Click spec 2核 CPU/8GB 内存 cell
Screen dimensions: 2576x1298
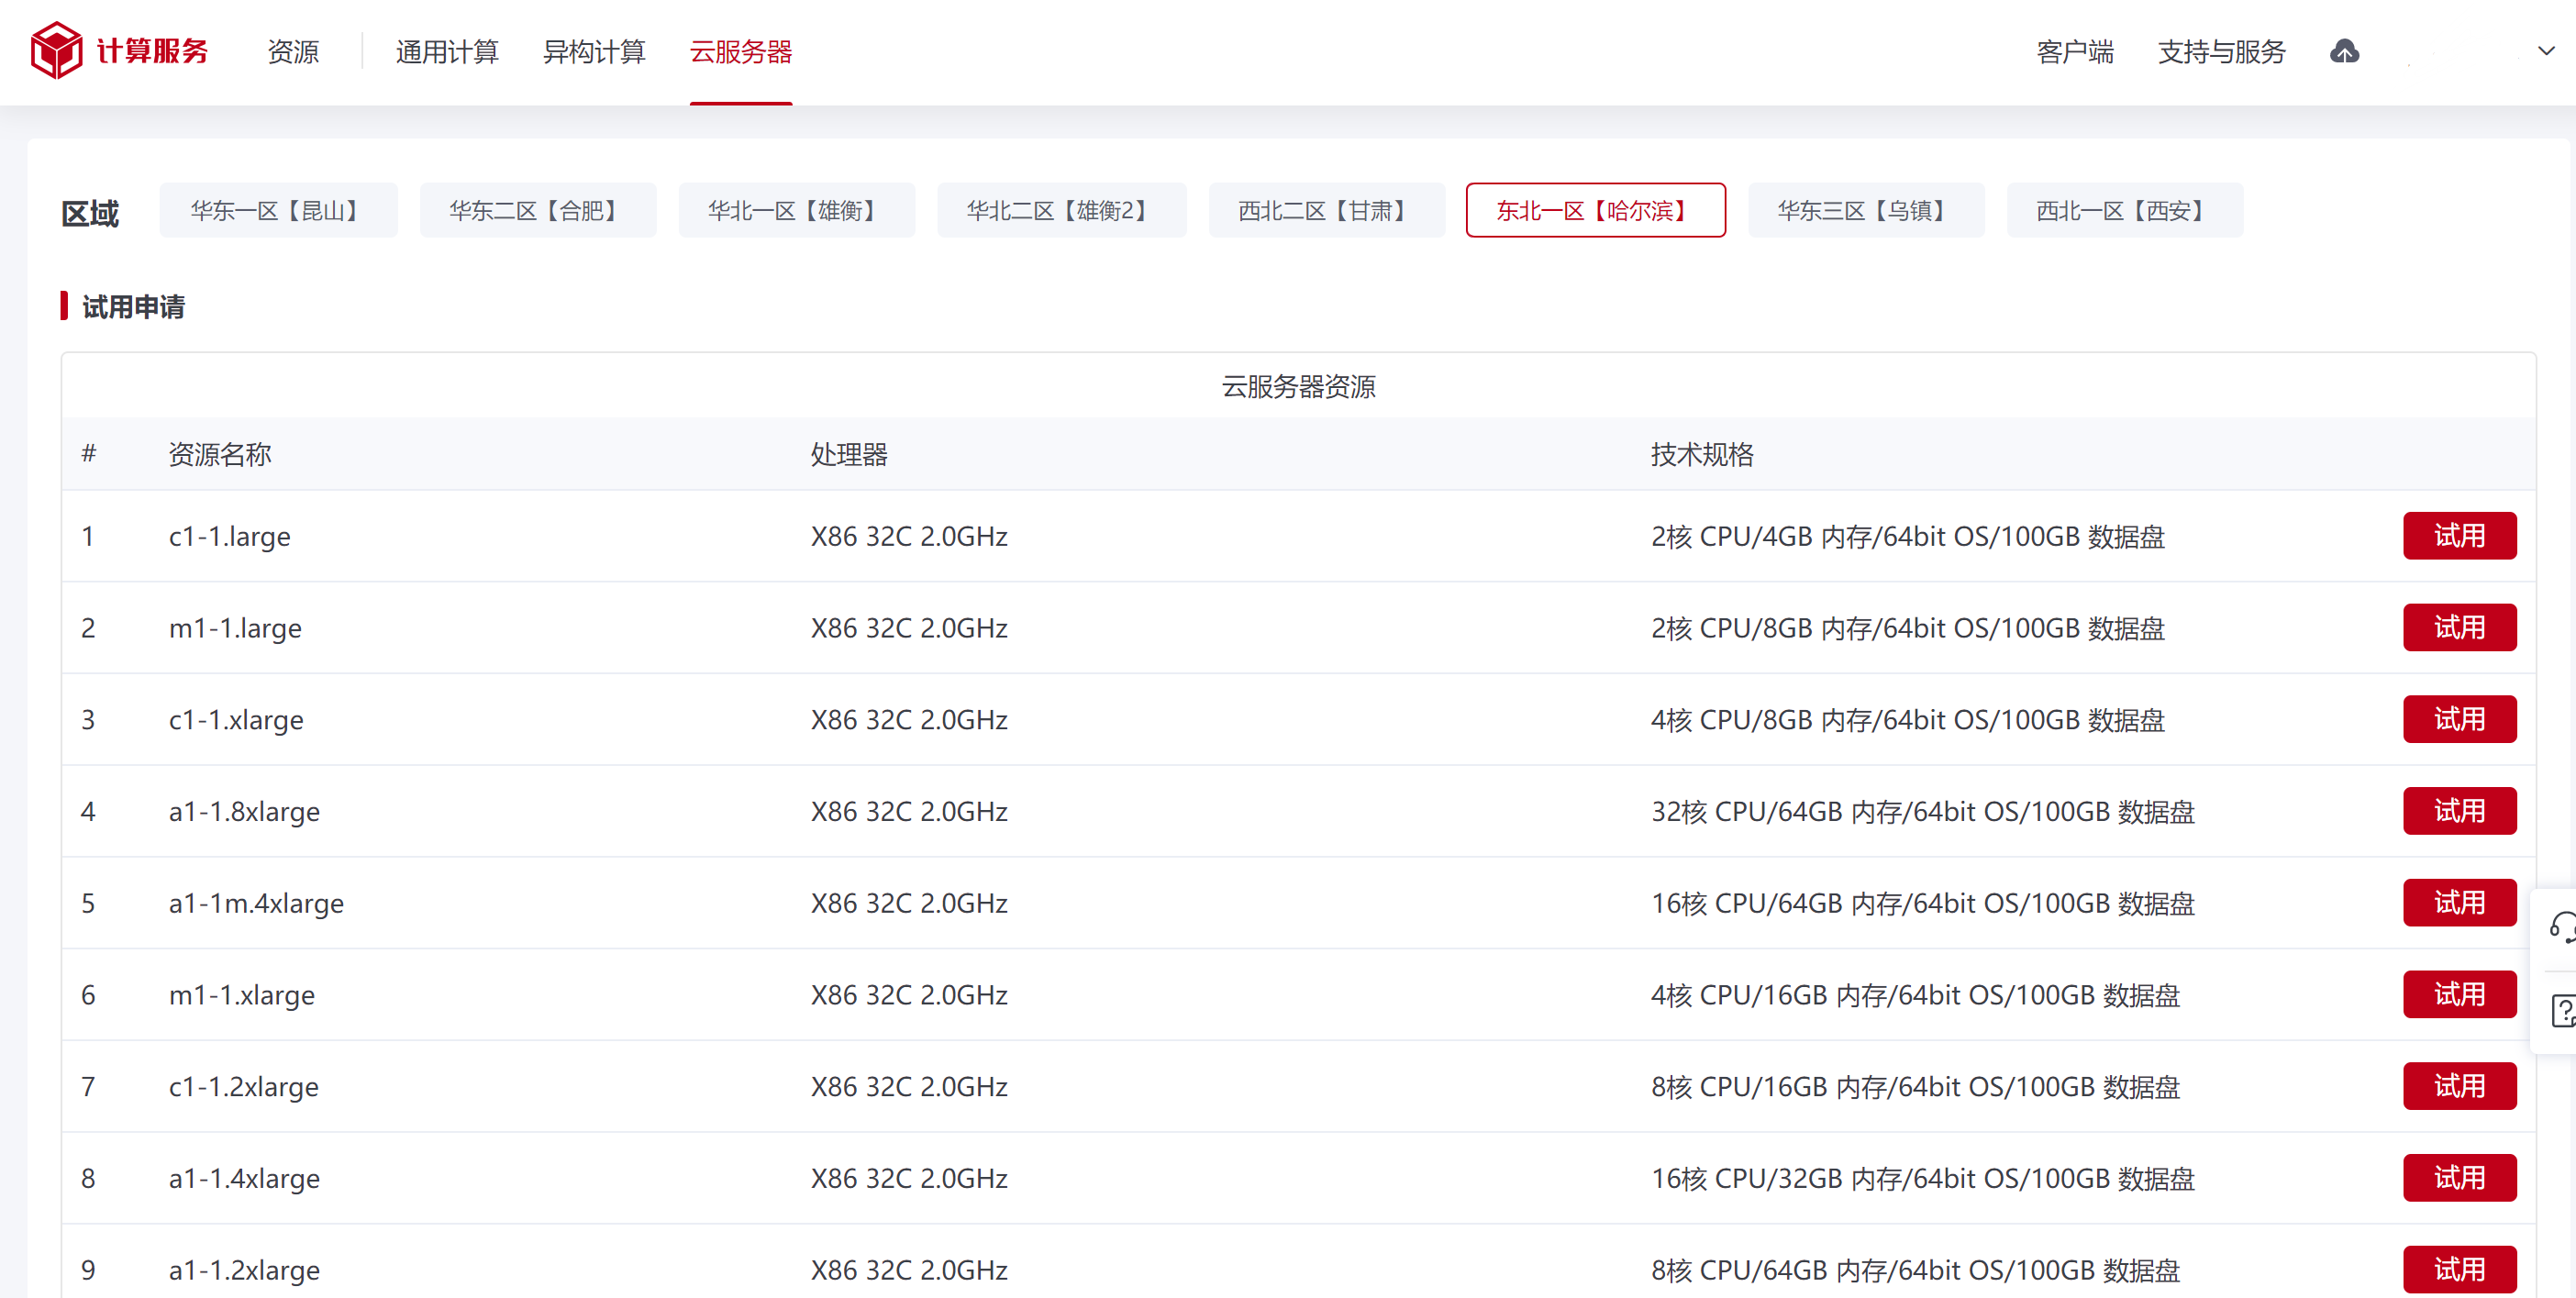[x=1908, y=629]
